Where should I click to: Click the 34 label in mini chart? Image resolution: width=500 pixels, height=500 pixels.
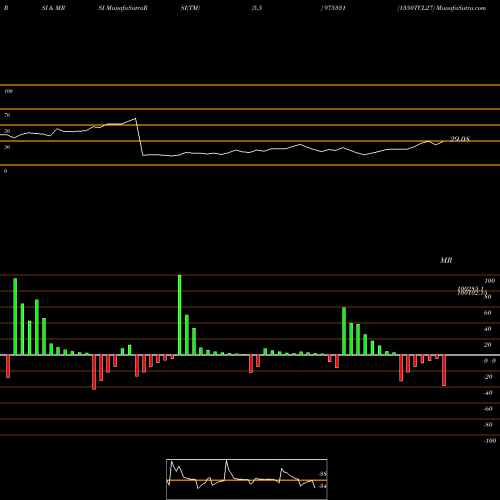(322, 486)
